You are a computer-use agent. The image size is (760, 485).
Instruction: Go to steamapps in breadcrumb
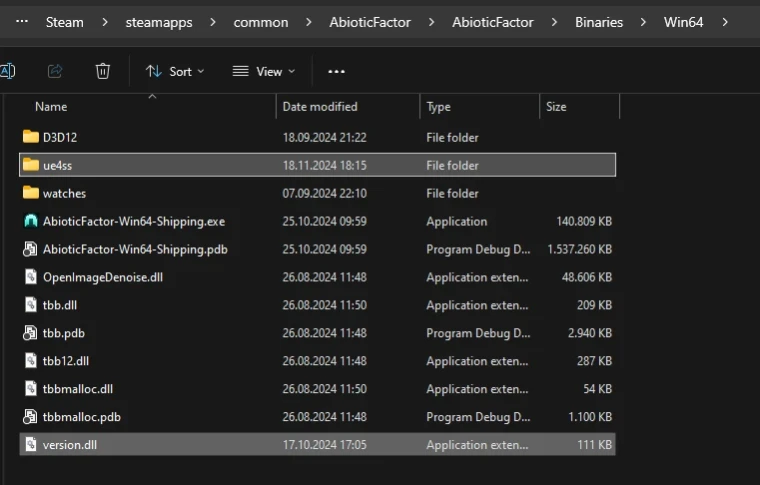(159, 22)
